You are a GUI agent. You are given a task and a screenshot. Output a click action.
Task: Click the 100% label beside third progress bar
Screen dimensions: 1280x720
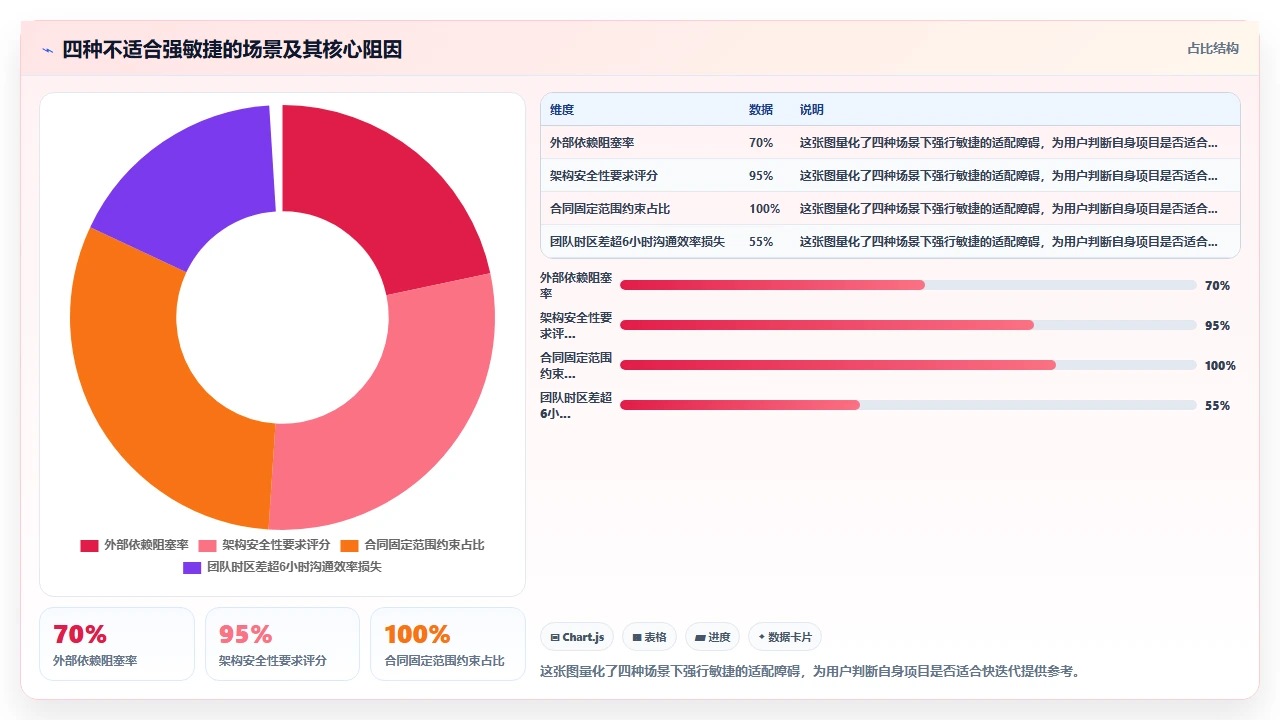1220,366
